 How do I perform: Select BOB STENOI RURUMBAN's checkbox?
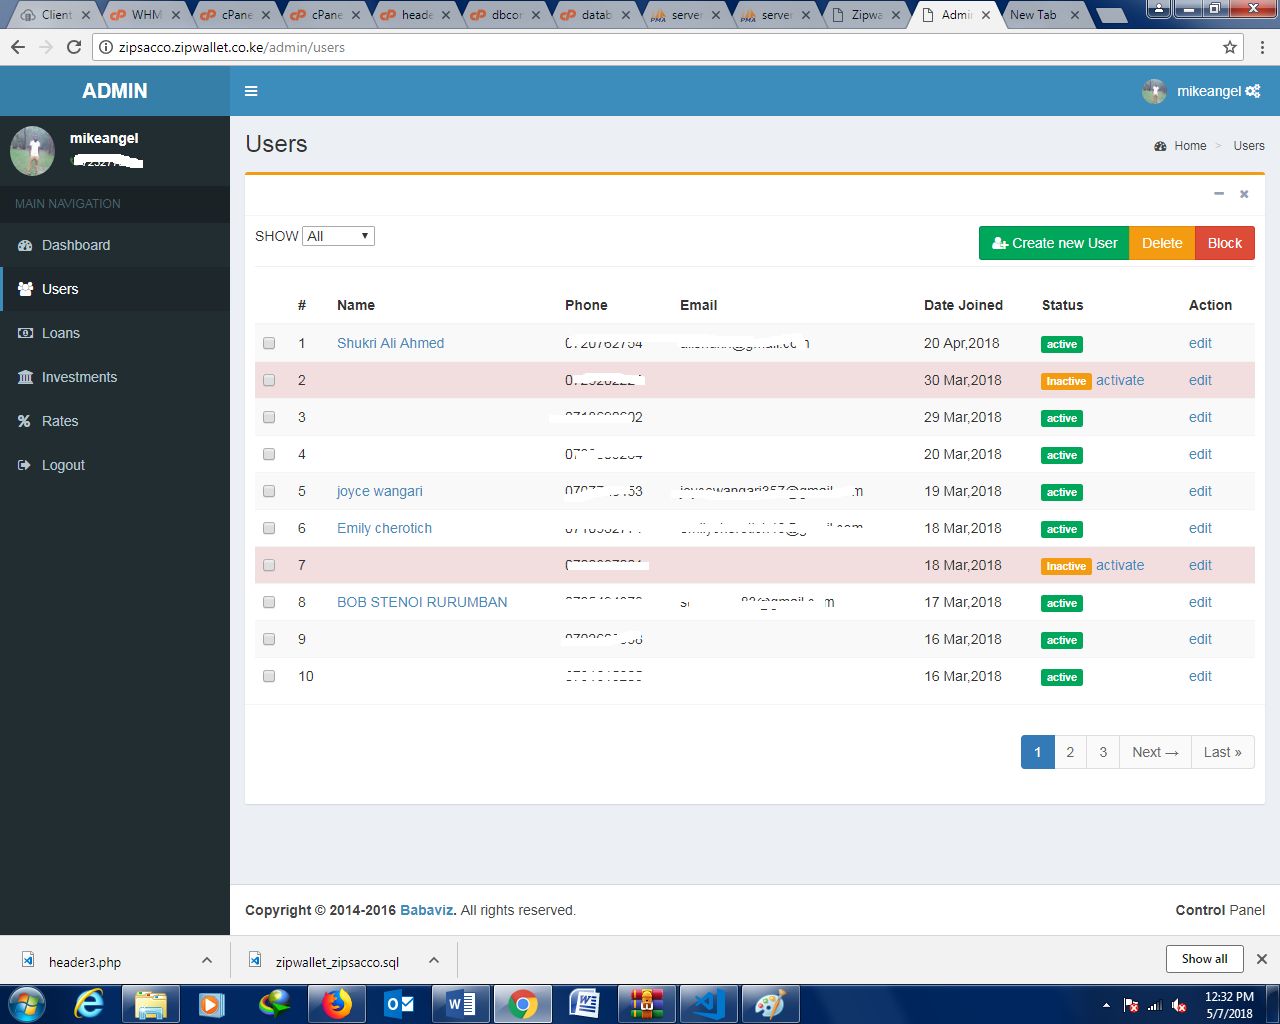coord(269,602)
